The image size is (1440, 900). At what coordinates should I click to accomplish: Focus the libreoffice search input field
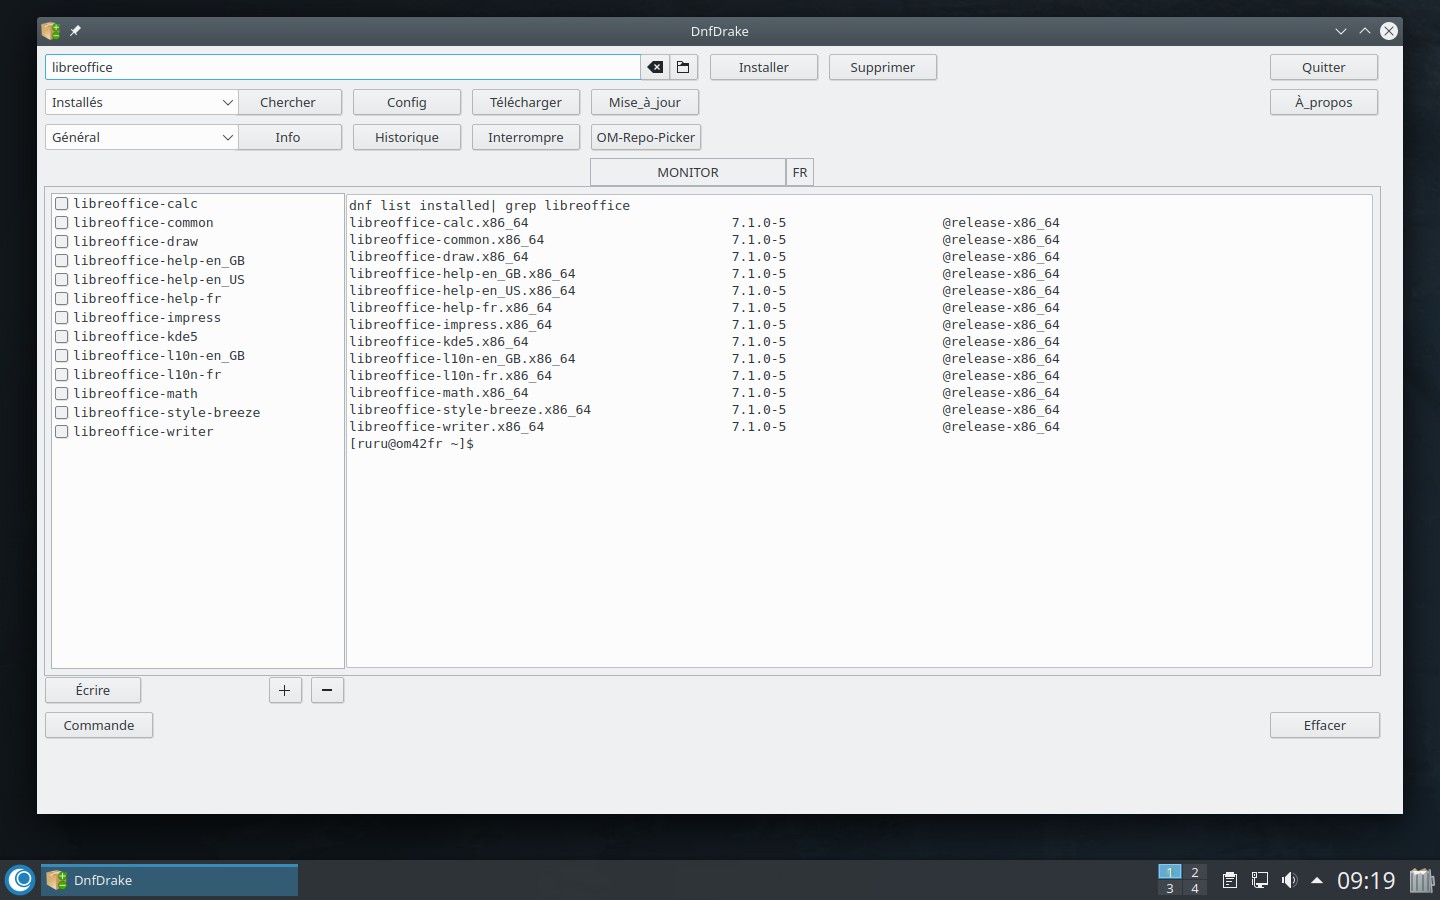coord(343,67)
